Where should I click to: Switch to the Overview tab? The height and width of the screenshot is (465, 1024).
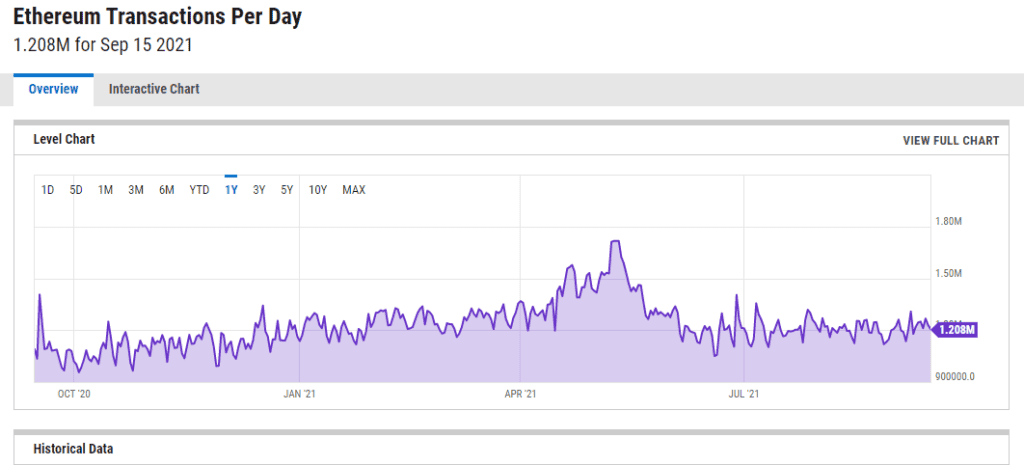coord(54,89)
